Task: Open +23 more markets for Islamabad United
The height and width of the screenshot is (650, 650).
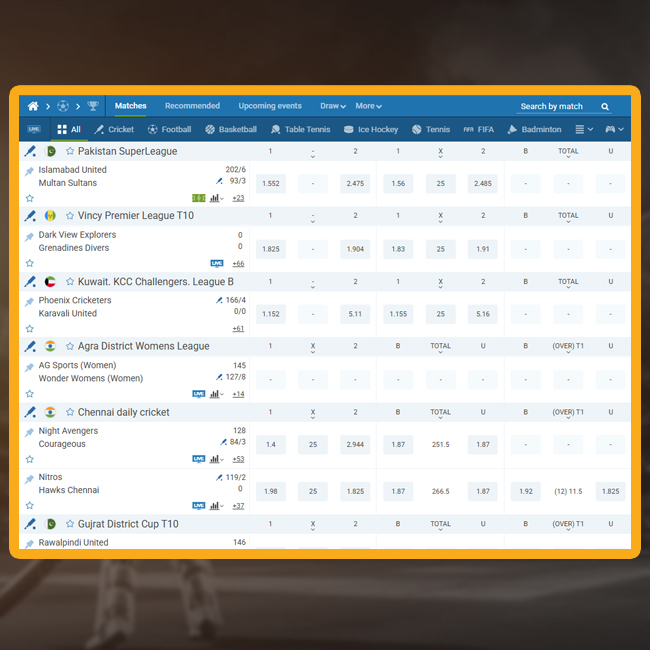Action: coord(238,198)
